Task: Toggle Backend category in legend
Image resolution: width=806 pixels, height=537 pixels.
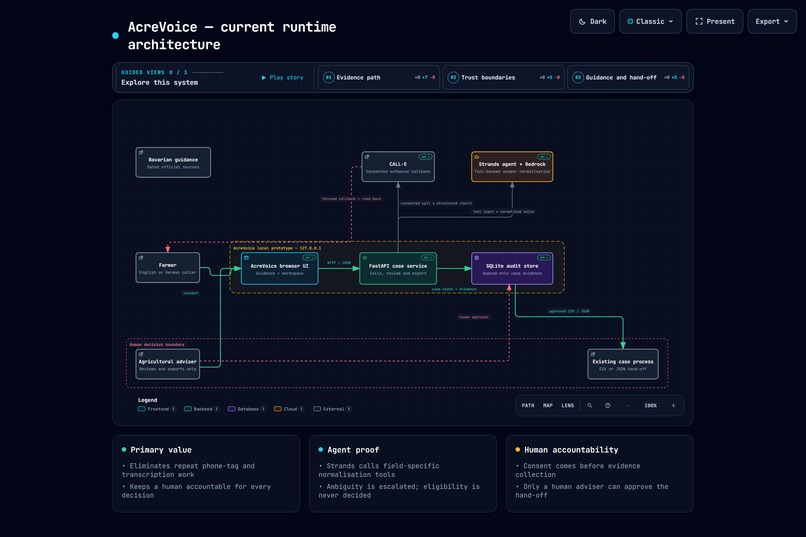Action: (202, 409)
